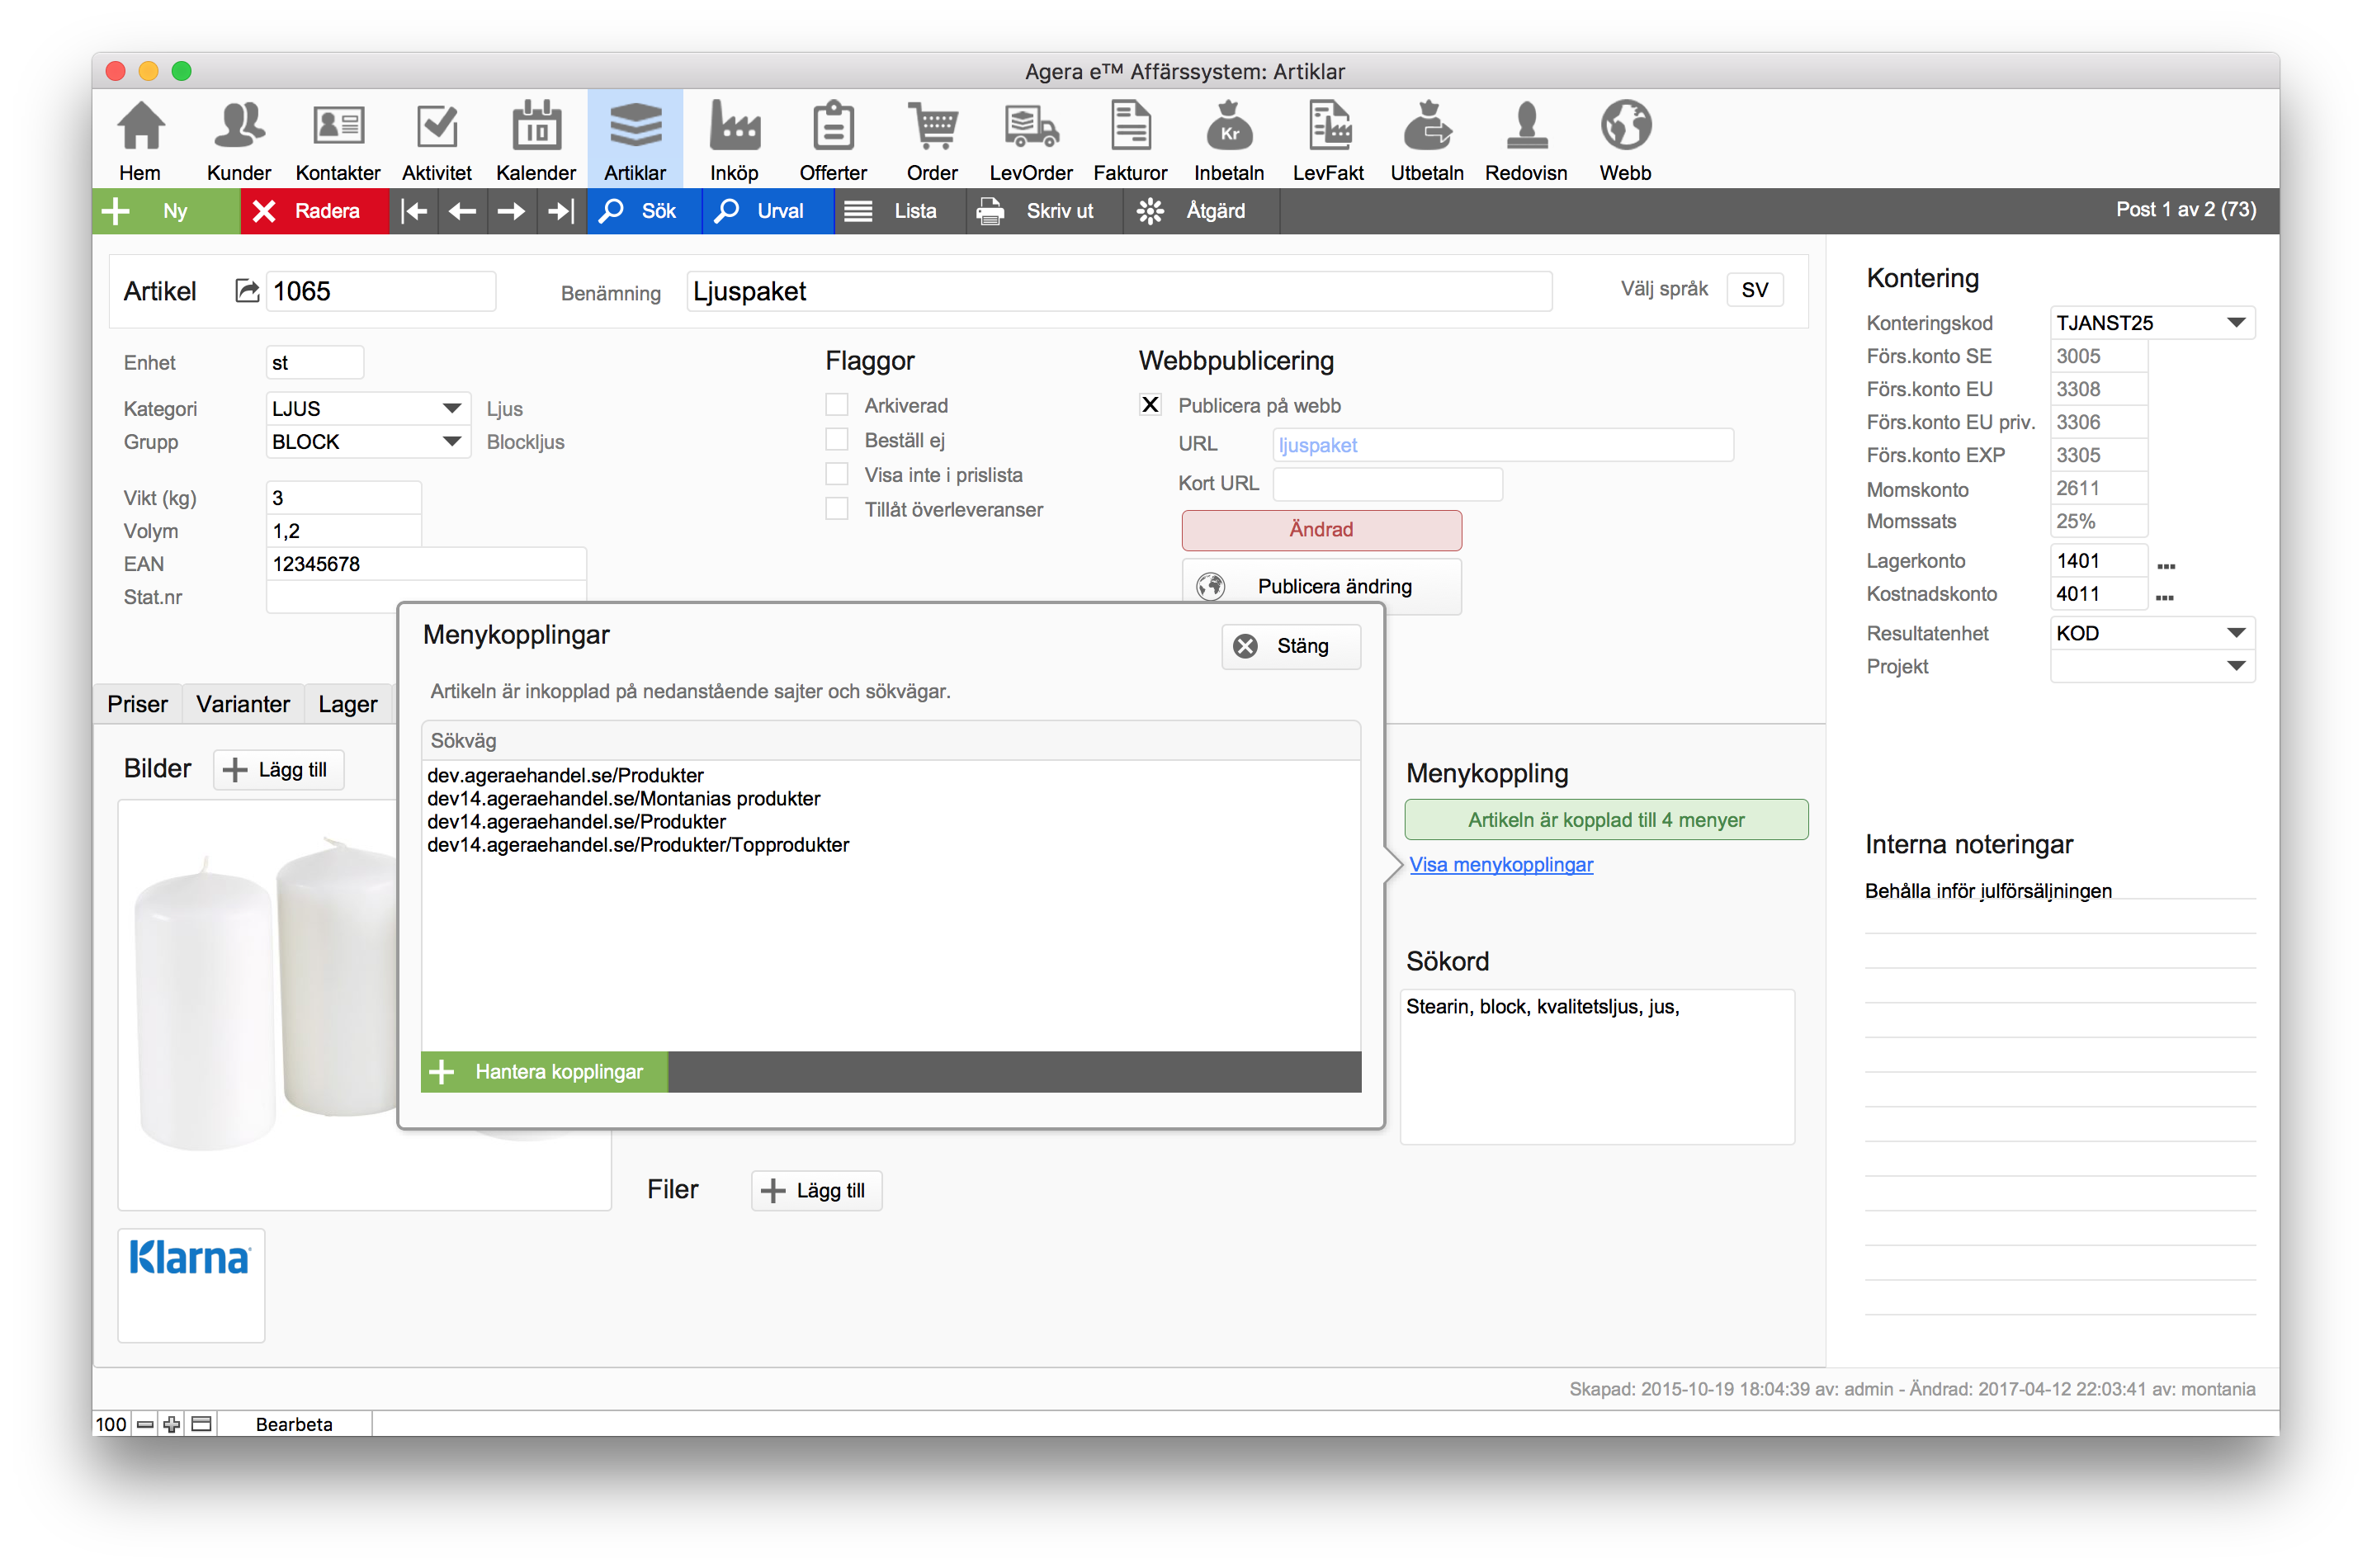Check the Beställ ej flag

pyautogui.click(x=837, y=440)
